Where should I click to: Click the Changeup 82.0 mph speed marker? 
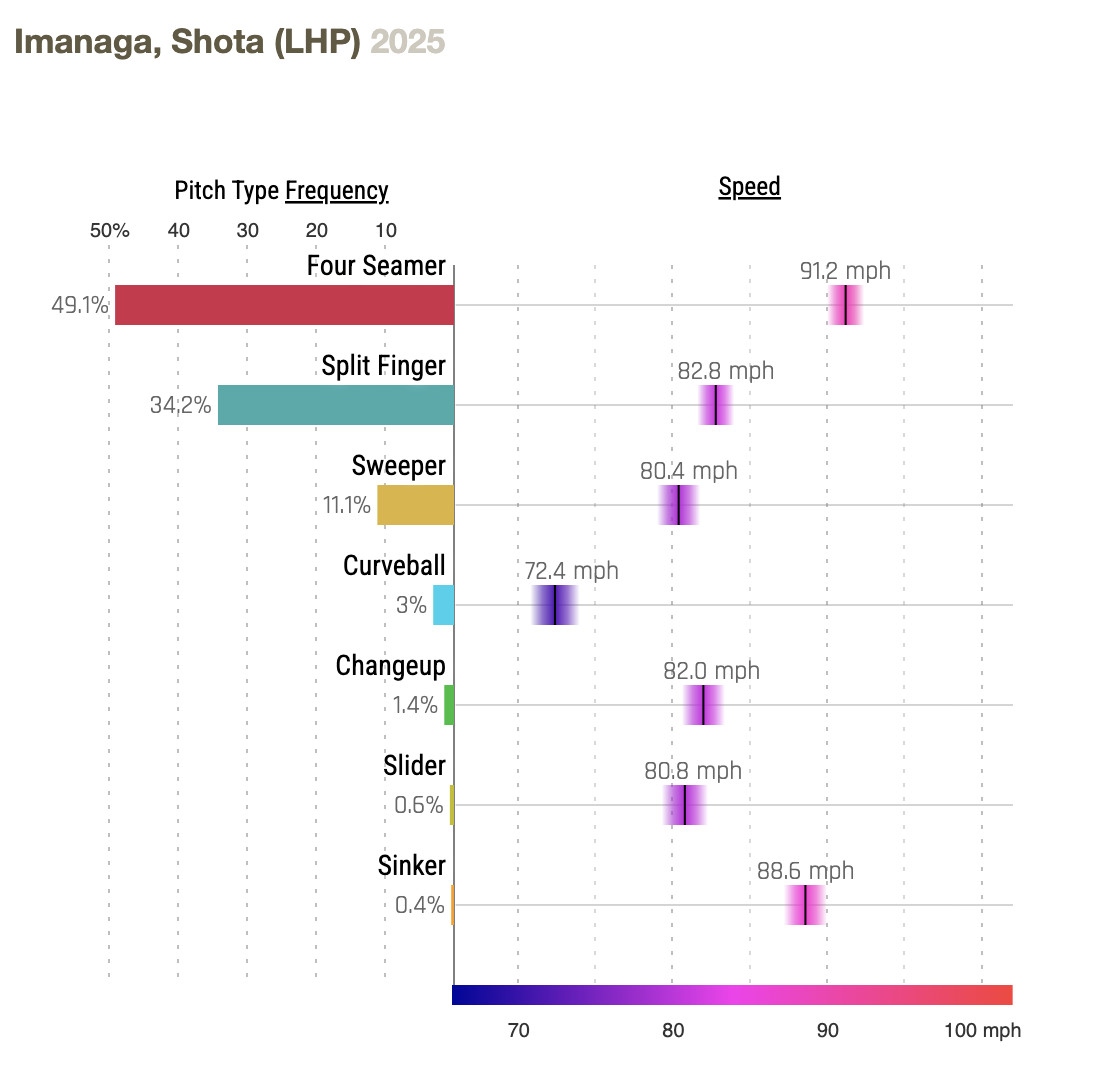[703, 705]
